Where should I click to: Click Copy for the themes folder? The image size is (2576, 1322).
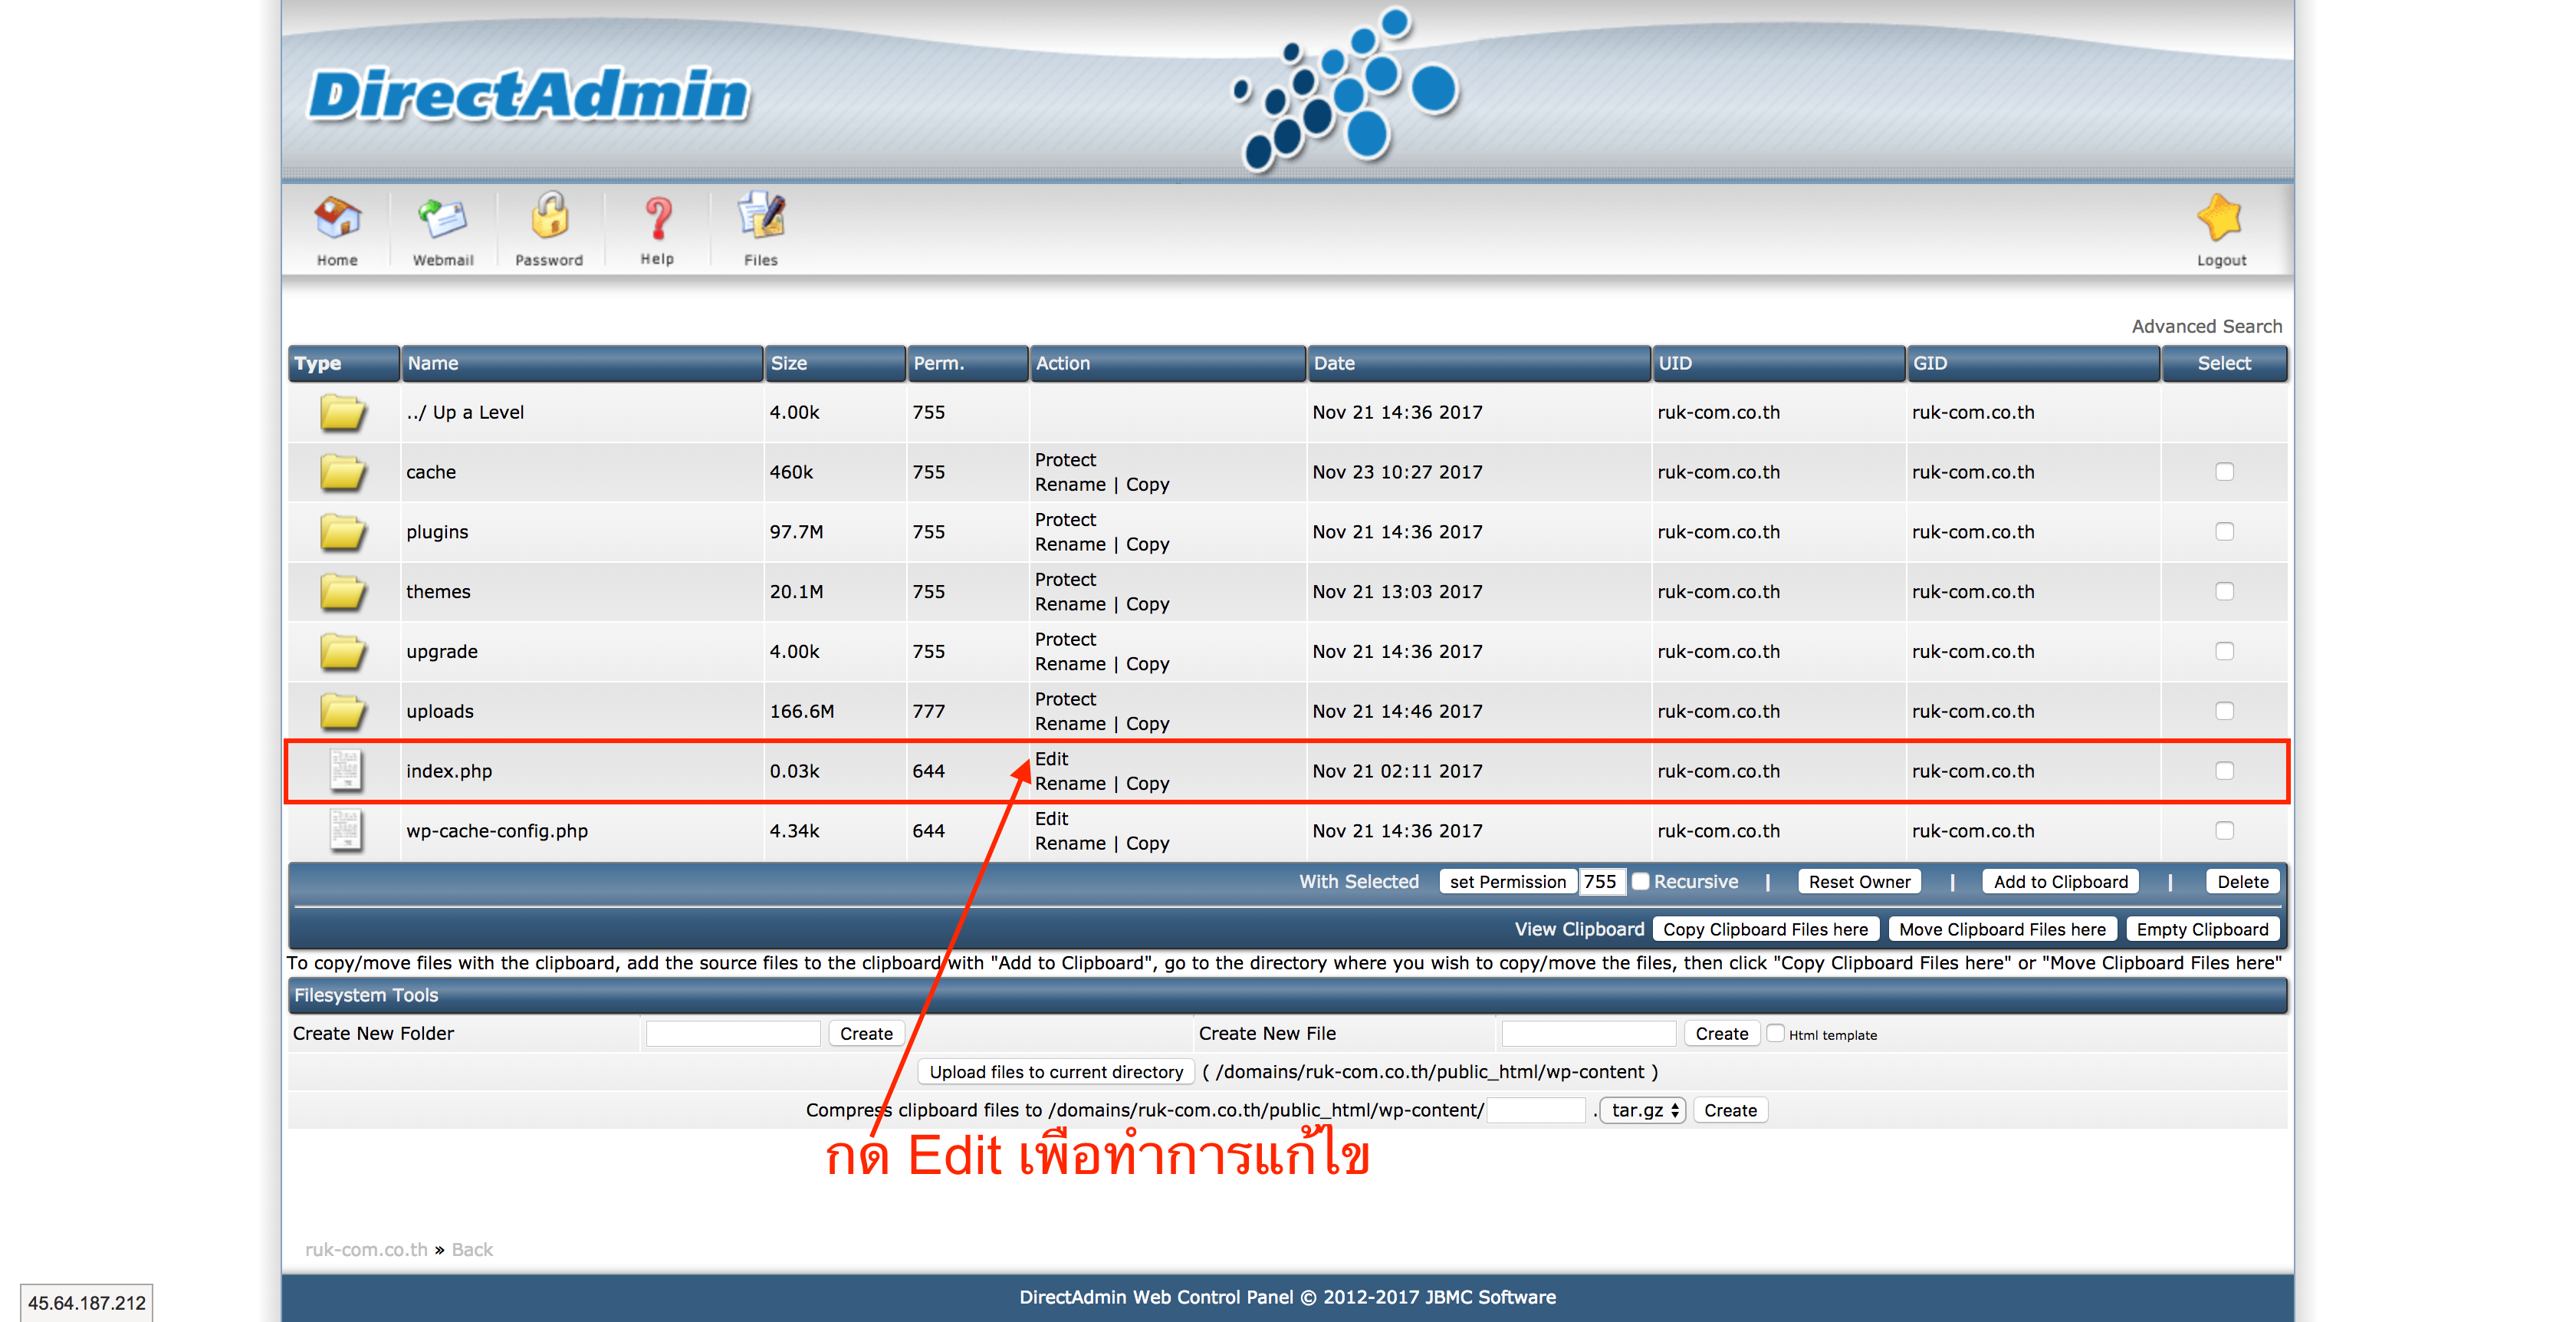pos(1147,604)
